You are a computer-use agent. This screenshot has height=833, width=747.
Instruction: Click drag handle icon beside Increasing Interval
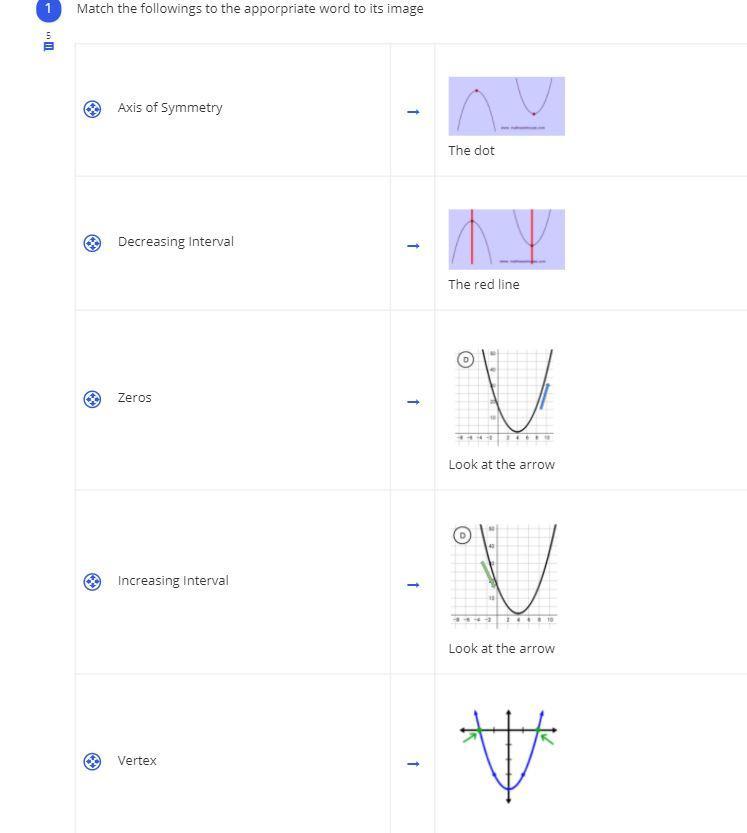point(92,582)
